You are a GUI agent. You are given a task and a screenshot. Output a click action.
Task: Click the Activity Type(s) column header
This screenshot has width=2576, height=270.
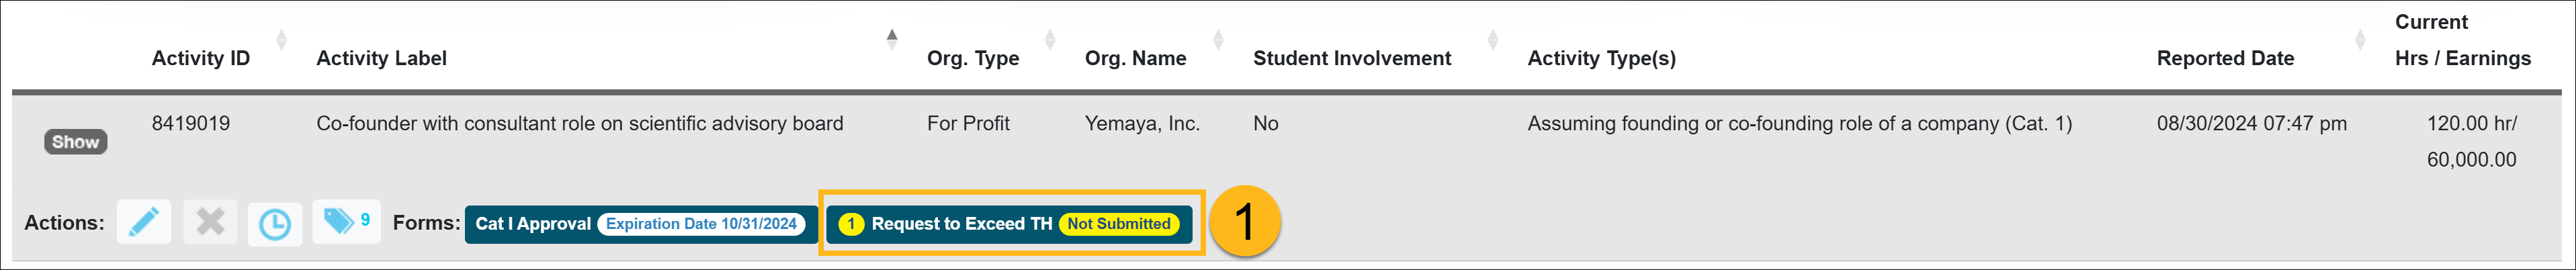(1601, 58)
